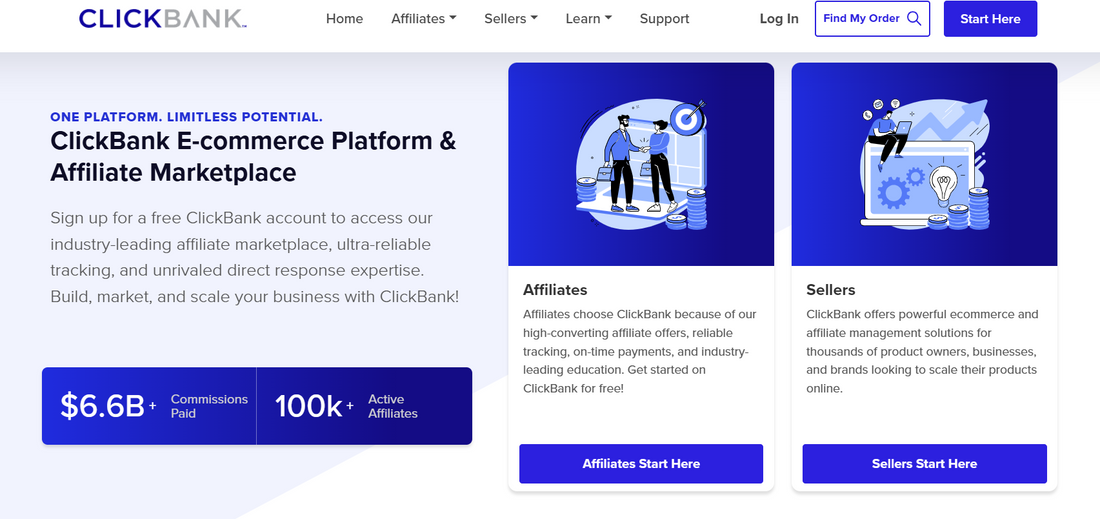This screenshot has height=519, width=1100.
Task: Go to the Support page
Action: 664,19
